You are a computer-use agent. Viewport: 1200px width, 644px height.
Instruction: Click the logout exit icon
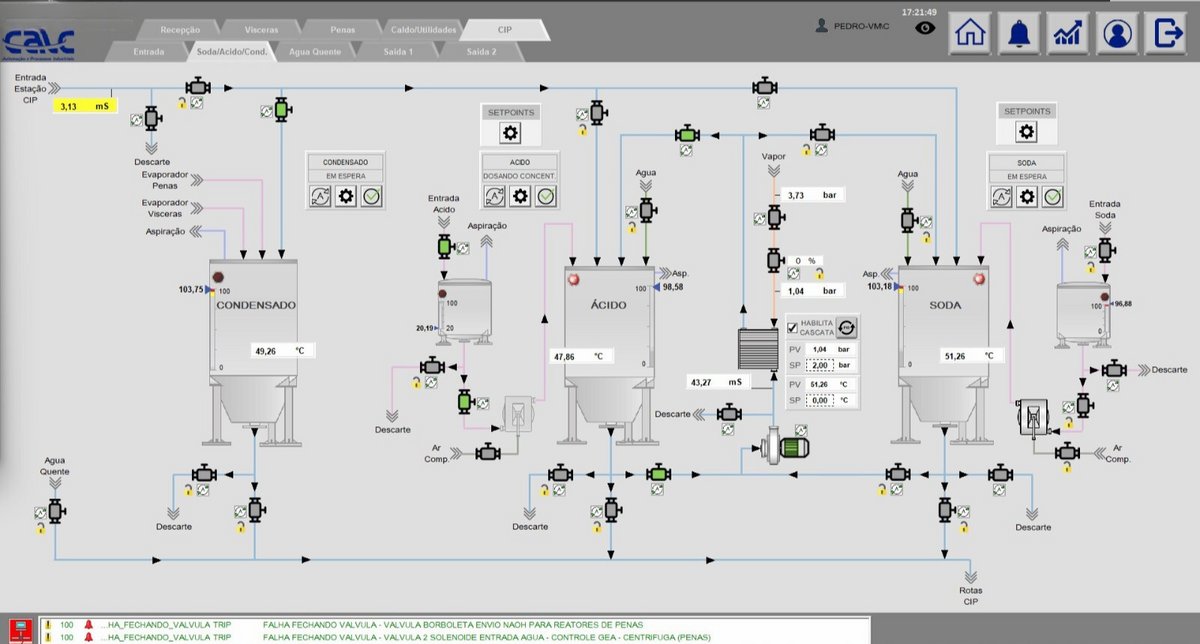pos(1166,33)
